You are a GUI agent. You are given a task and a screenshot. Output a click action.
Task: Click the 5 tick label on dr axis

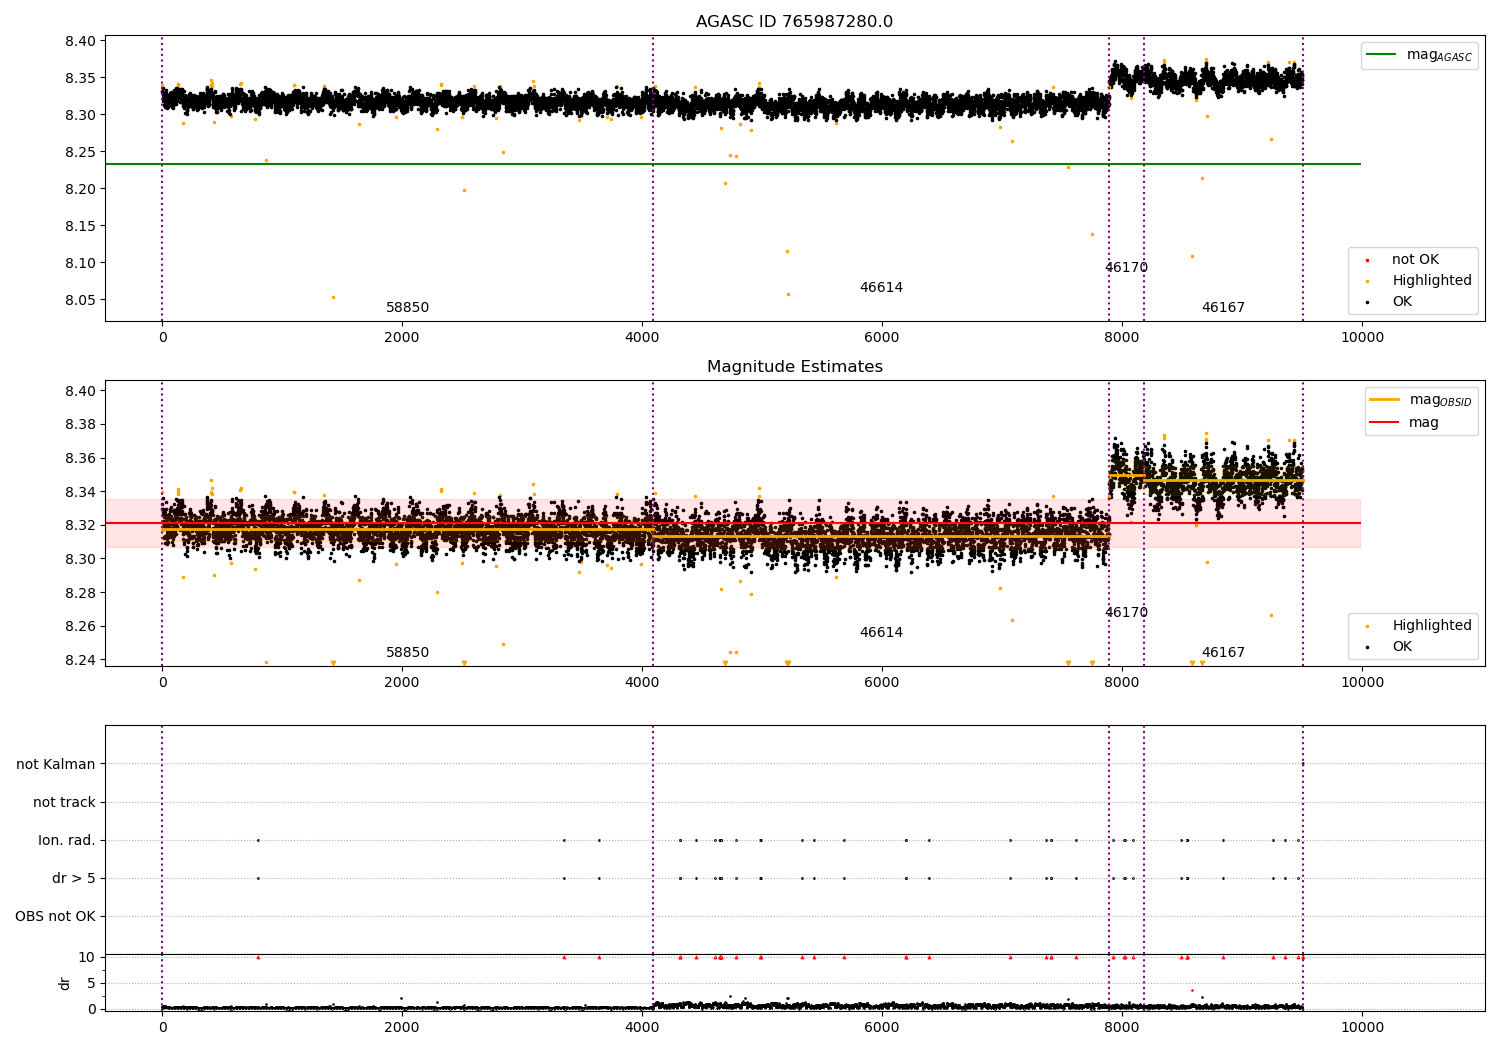pyautogui.click(x=92, y=983)
